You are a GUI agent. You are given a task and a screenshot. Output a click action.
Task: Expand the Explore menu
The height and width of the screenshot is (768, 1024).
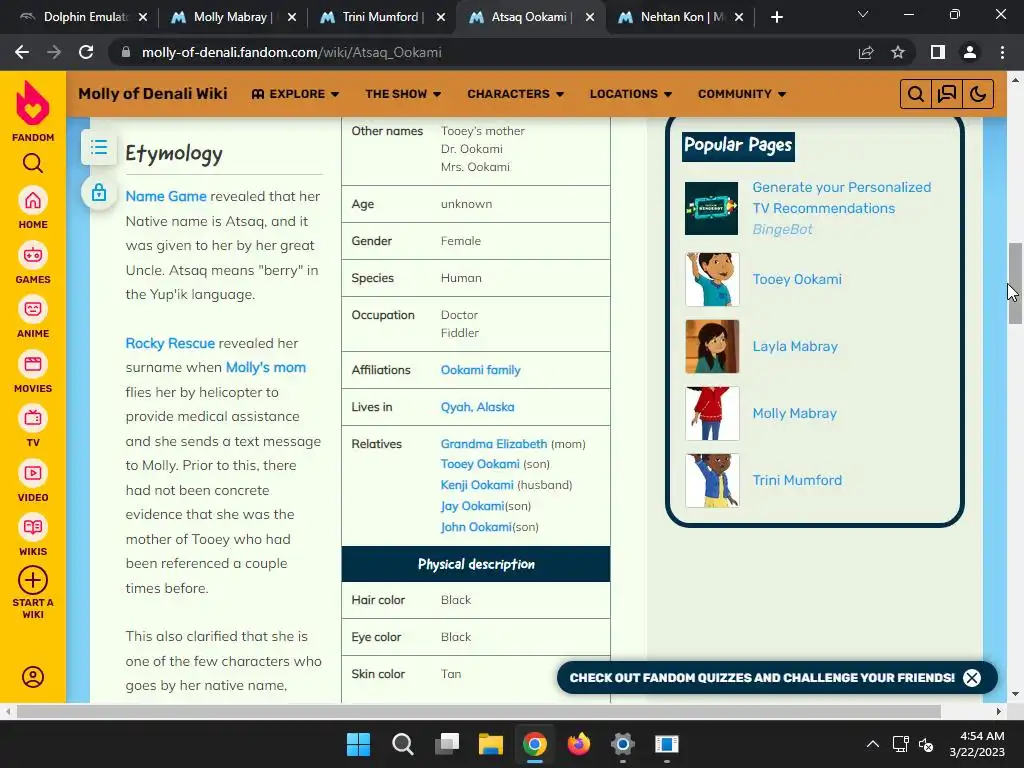(x=295, y=94)
